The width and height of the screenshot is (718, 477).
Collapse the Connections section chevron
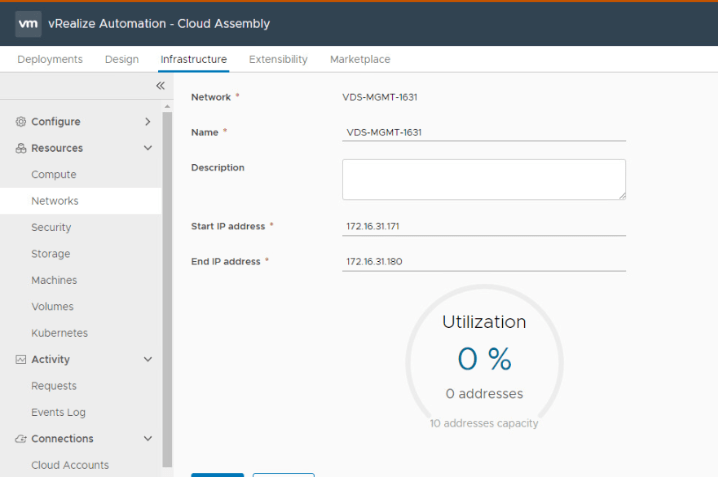pyautogui.click(x=148, y=439)
